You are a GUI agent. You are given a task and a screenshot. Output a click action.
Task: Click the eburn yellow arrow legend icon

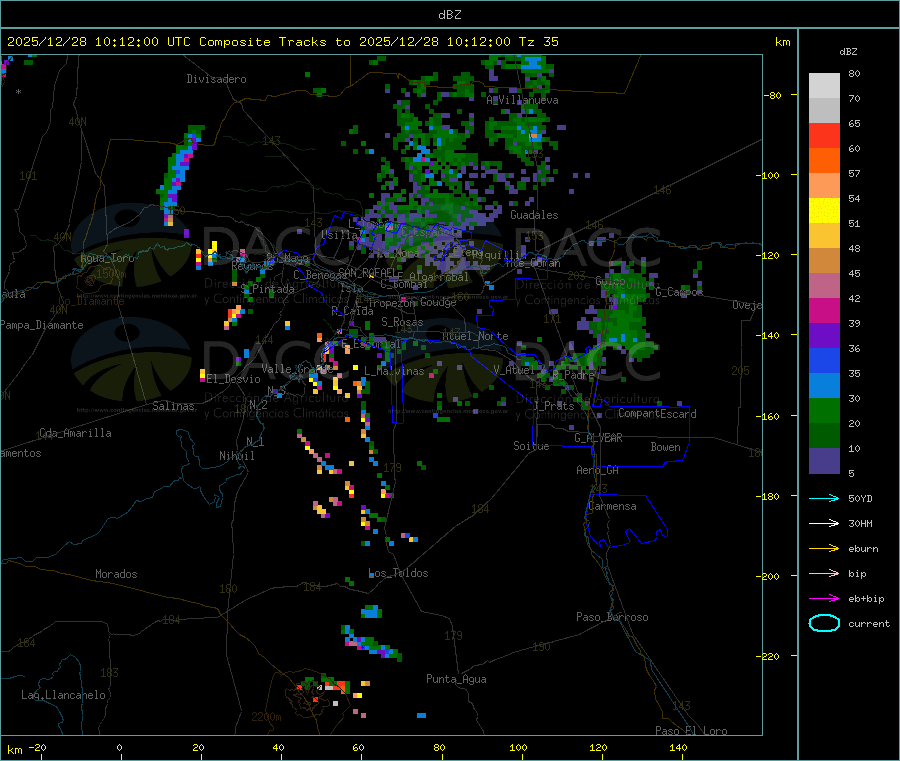coord(824,548)
